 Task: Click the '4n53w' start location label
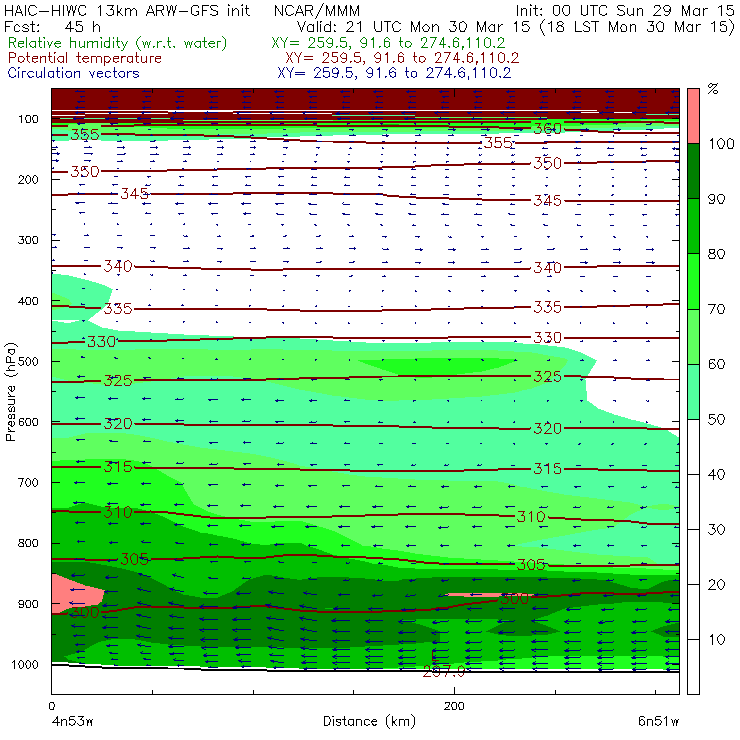(x=72, y=722)
